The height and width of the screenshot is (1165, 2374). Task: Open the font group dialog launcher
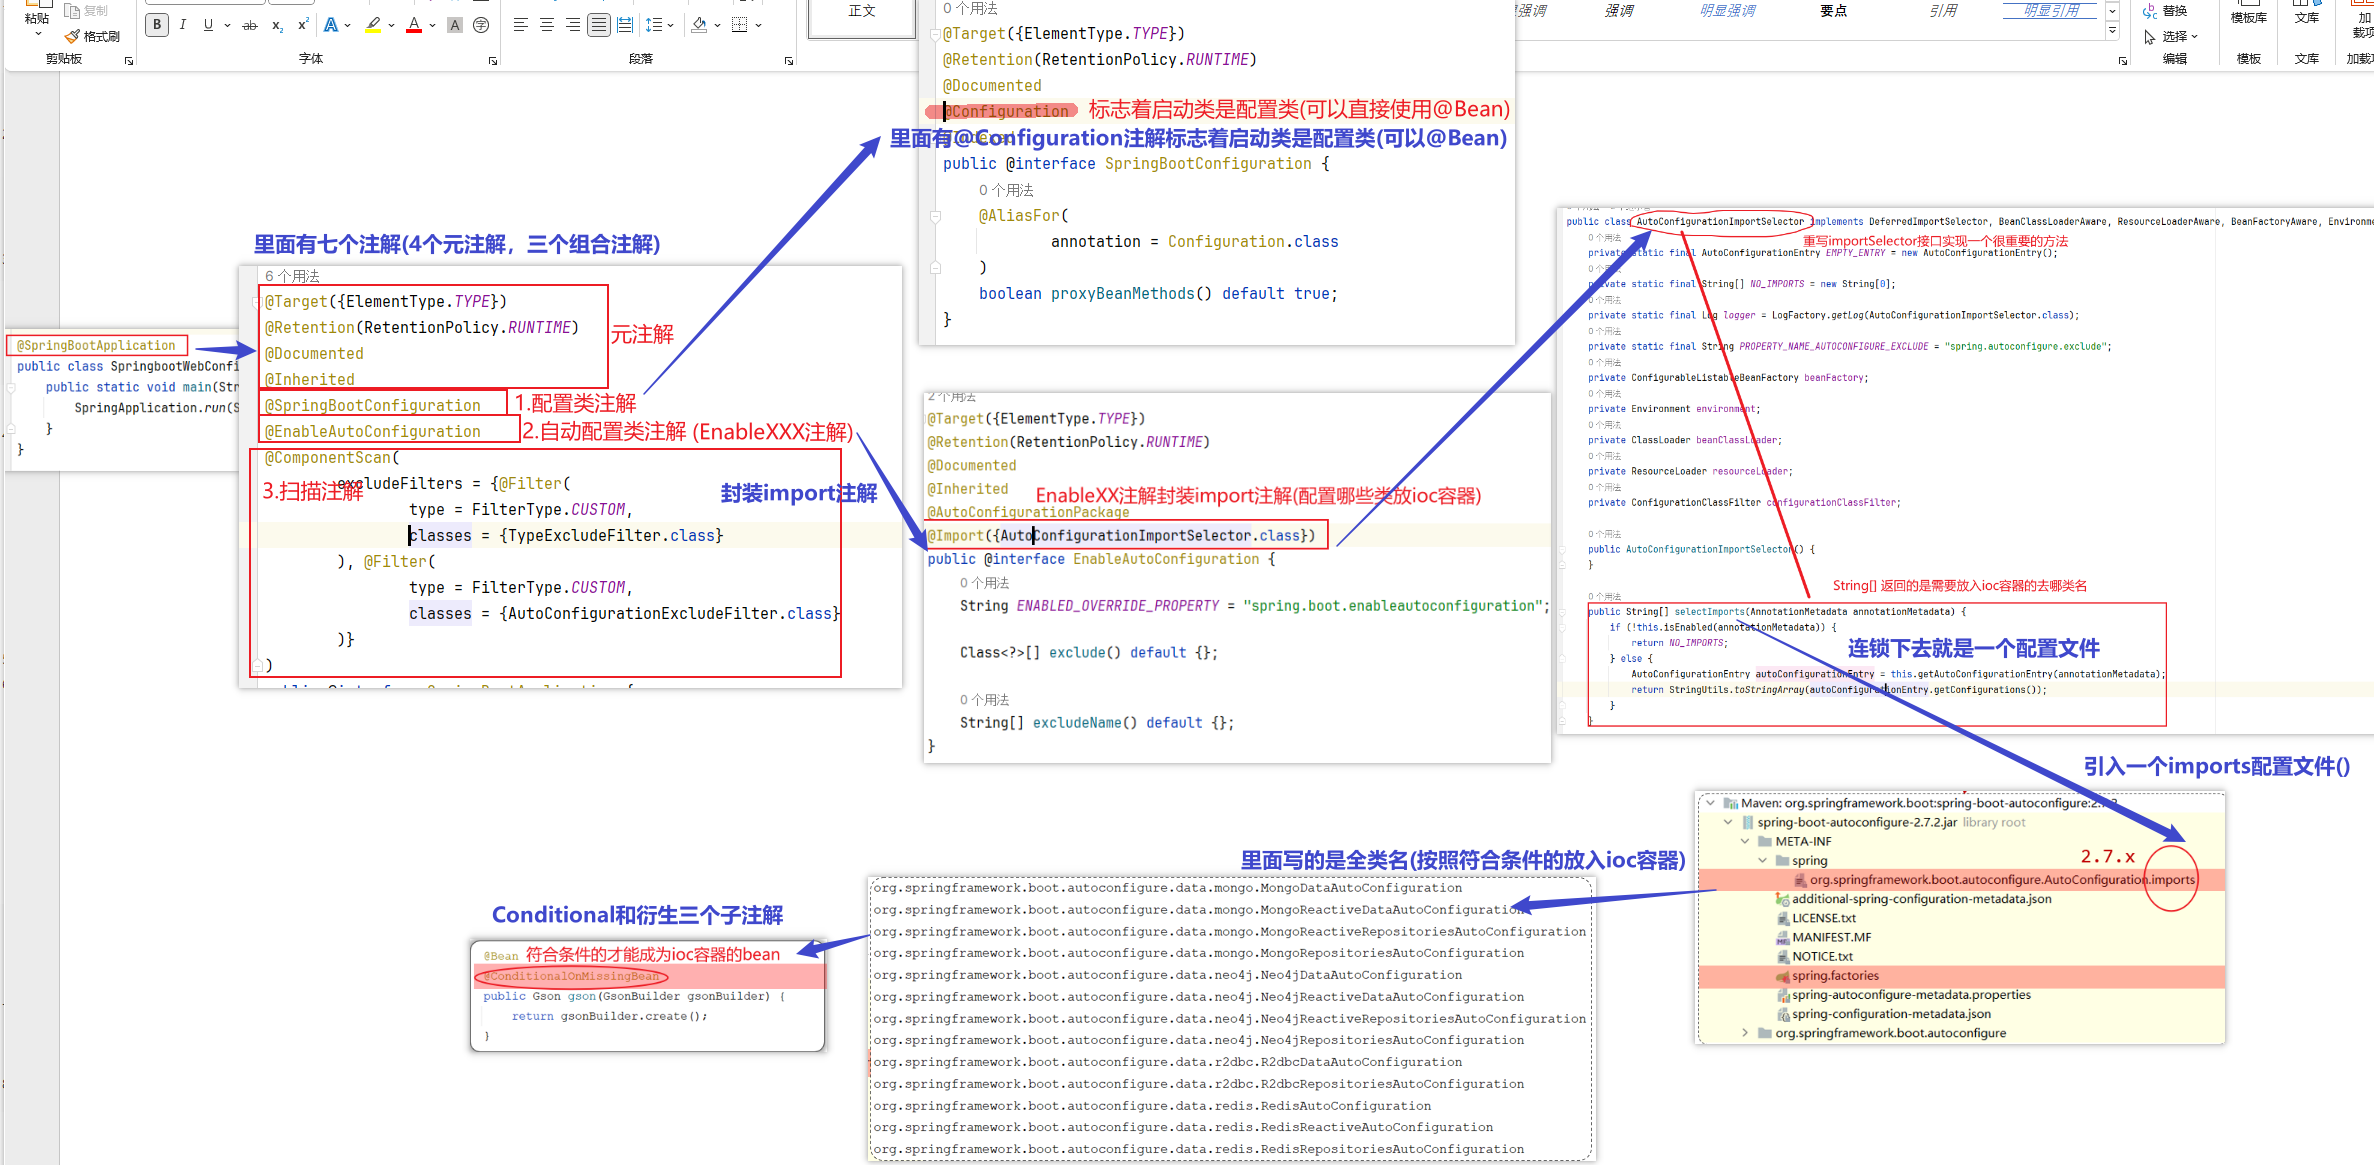point(493,61)
